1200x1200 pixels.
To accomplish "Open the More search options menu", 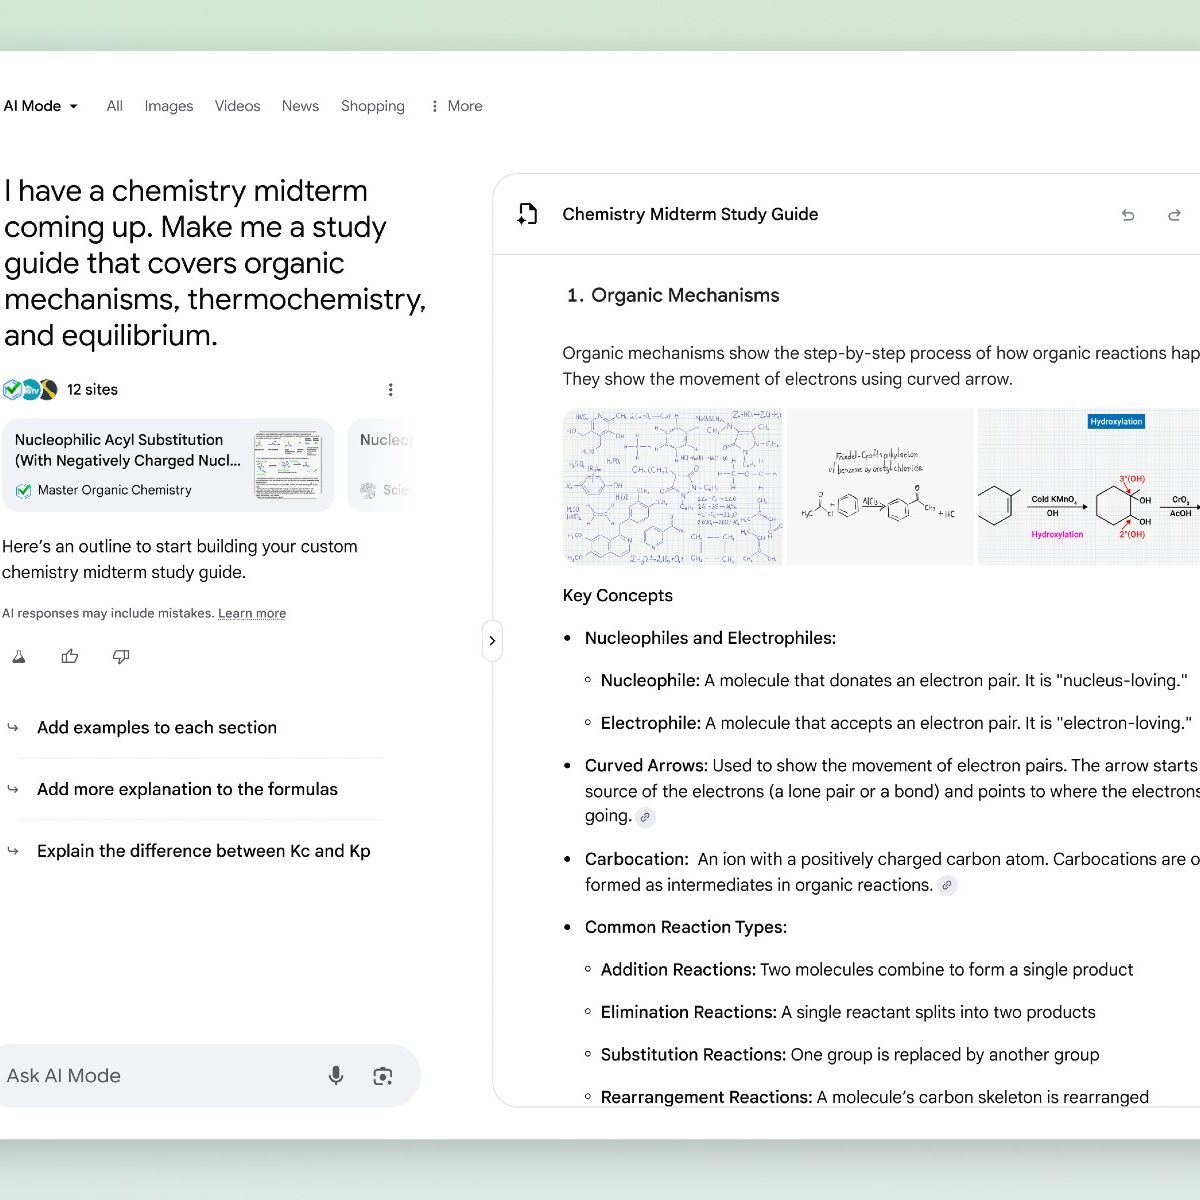I will [x=456, y=106].
